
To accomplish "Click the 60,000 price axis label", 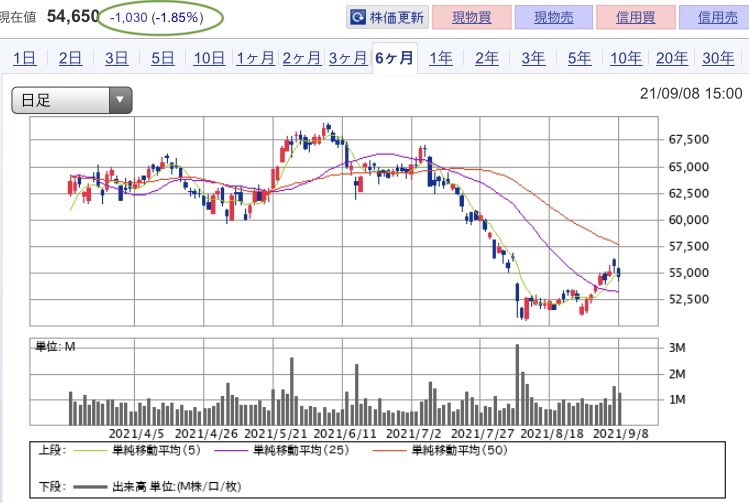I will click(x=688, y=220).
